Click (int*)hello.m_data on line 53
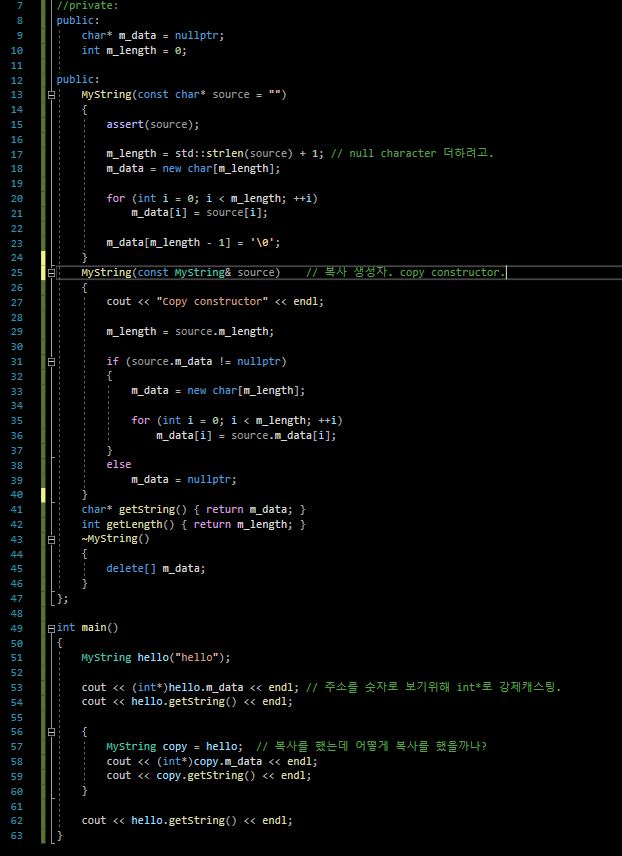The image size is (622, 856). click(x=187, y=687)
